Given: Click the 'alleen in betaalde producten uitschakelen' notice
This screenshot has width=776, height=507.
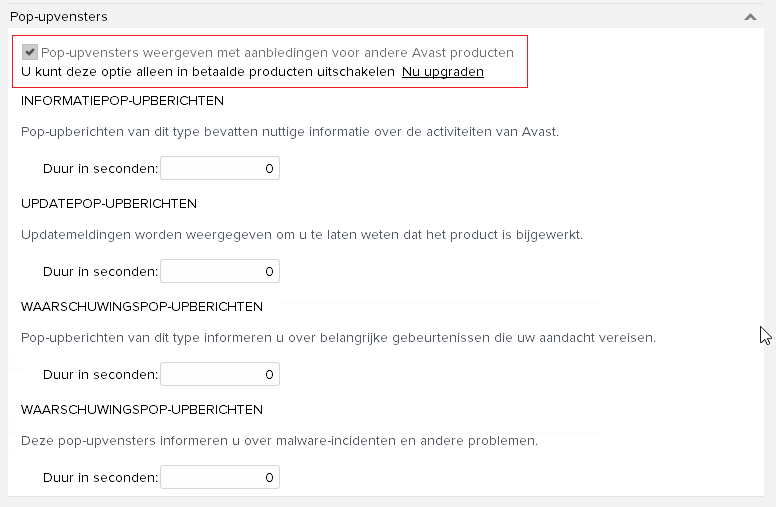Looking at the screenshot, I should [207, 72].
